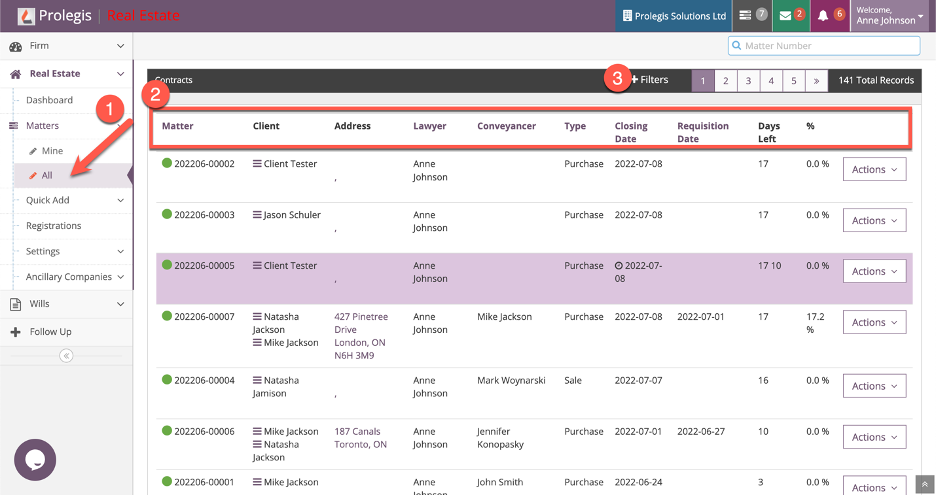The height and width of the screenshot is (496, 936).
Task: Click the sidebar collapse arrows icon
Action: coord(66,356)
